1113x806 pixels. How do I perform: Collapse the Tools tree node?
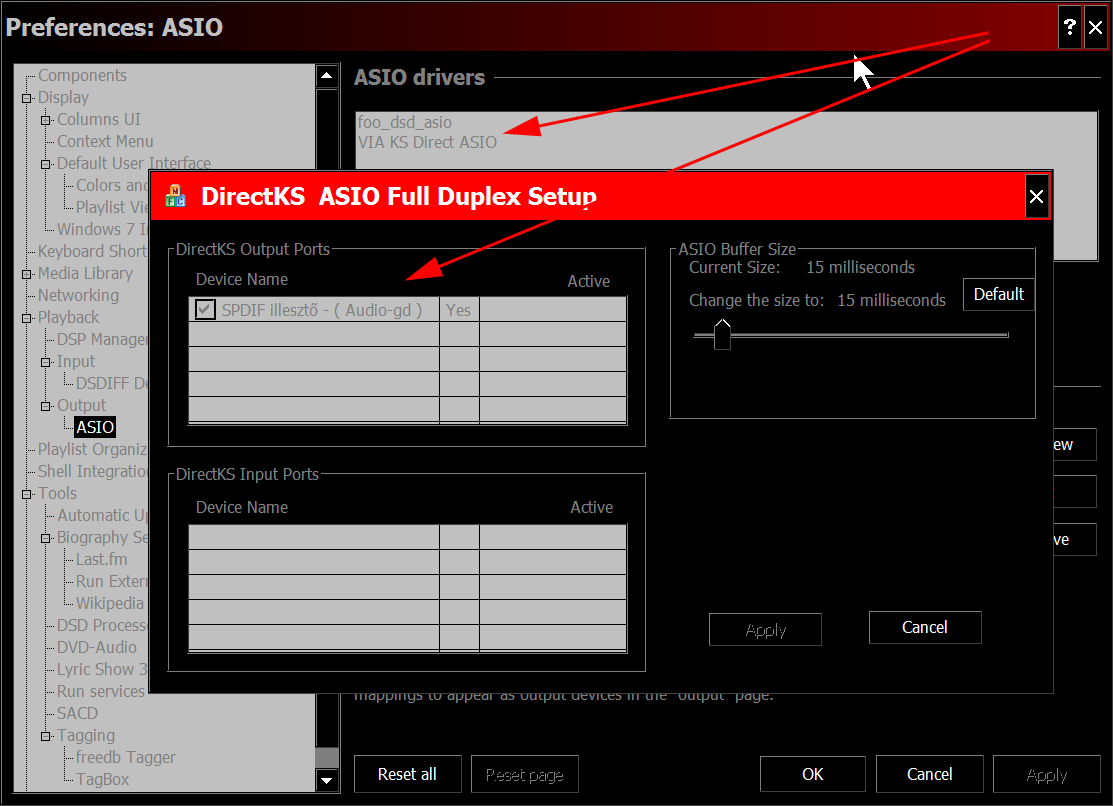27,494
